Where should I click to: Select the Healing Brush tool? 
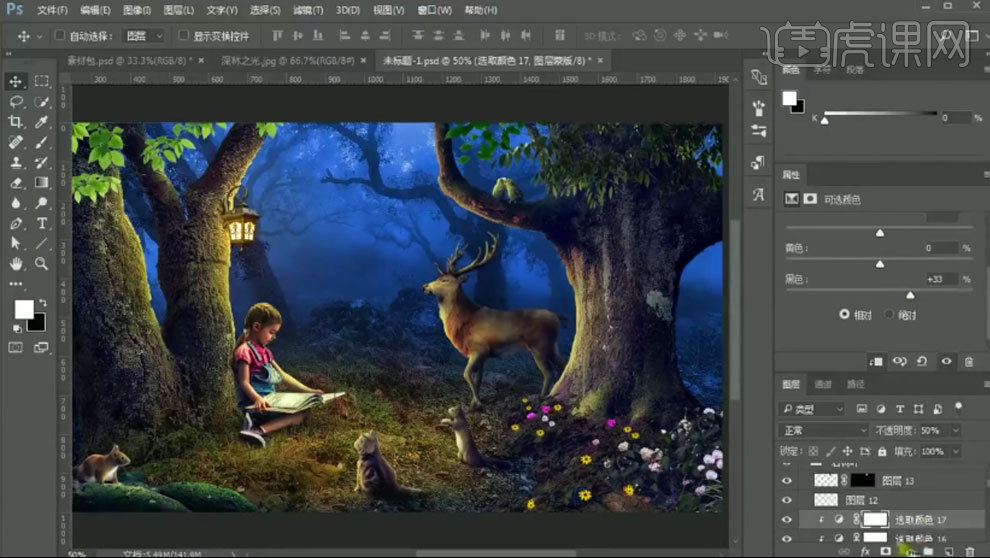tap(16, 142)
